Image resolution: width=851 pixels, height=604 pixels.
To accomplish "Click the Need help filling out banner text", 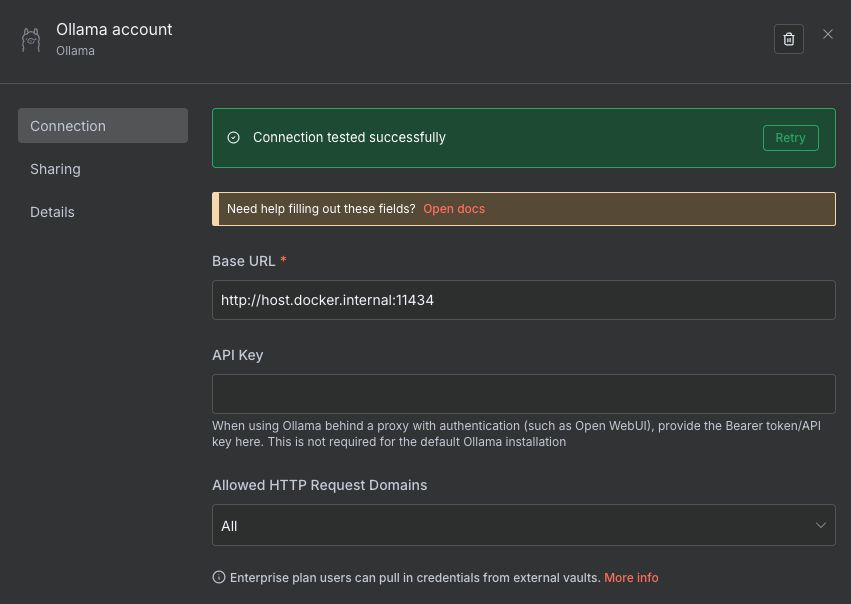I will point(320,209).
